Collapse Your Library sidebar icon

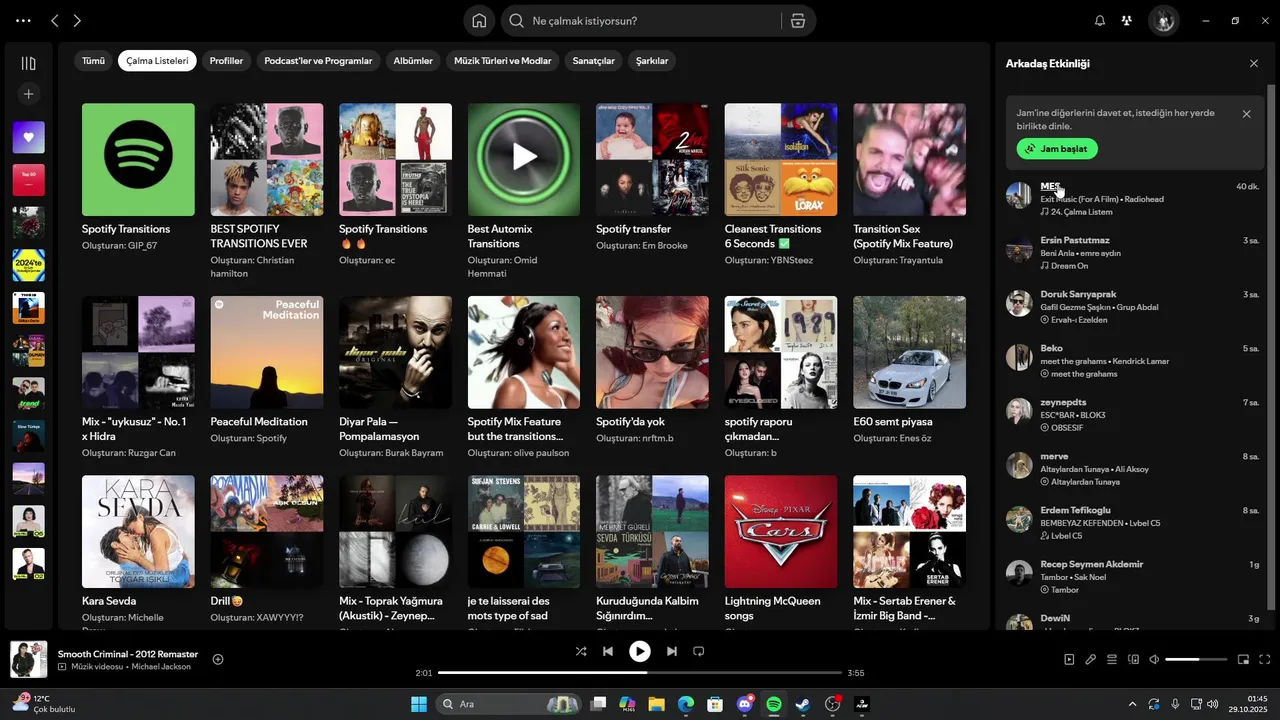pyautogui.click(x=28, y=63)
